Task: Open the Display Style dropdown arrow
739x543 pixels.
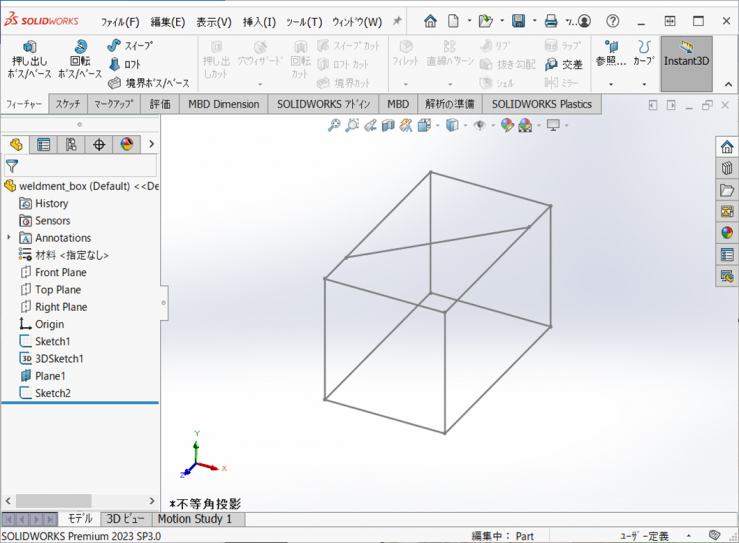Action: [465, 126]
